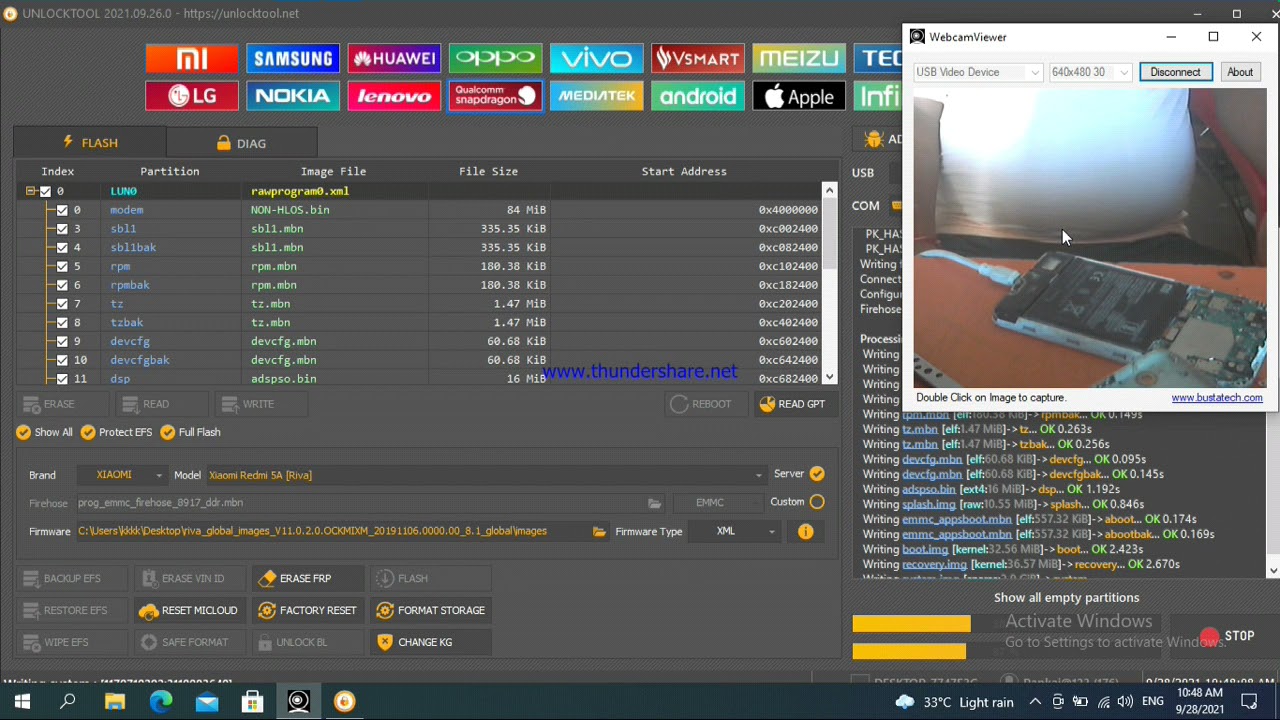Open the About button in WebcamViewer

pyautogui.click(x=1240, y=72)
